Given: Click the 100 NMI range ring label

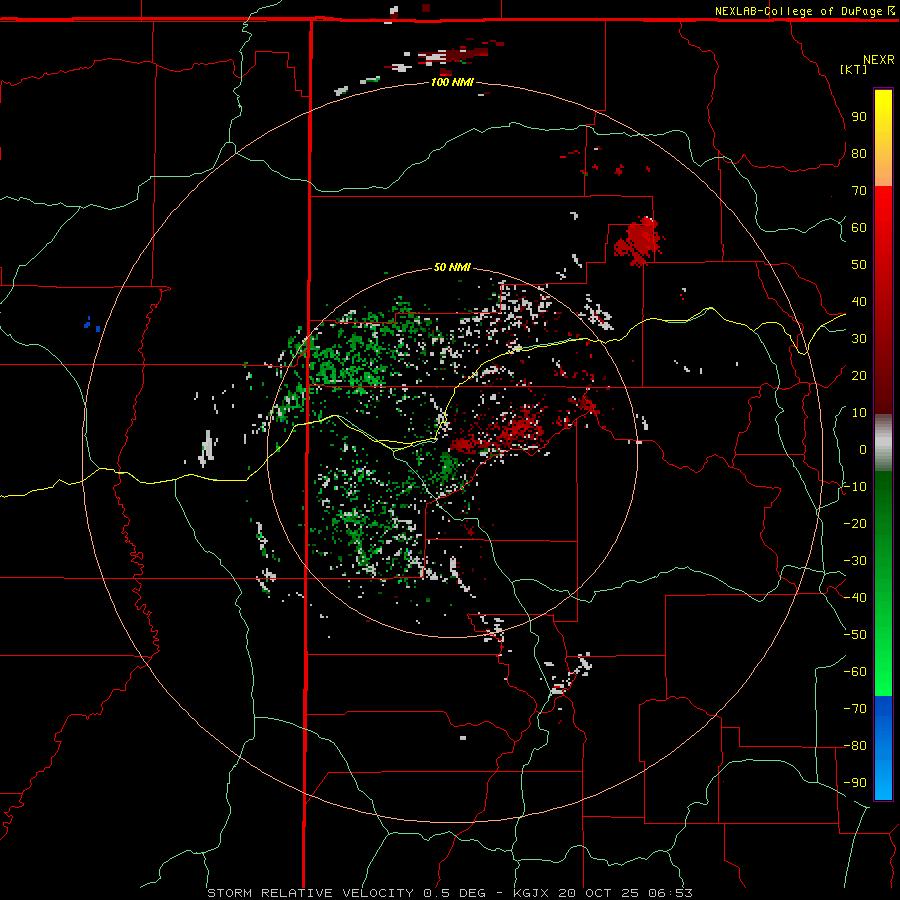Looking at the screenshot, I should click(452, 82).
